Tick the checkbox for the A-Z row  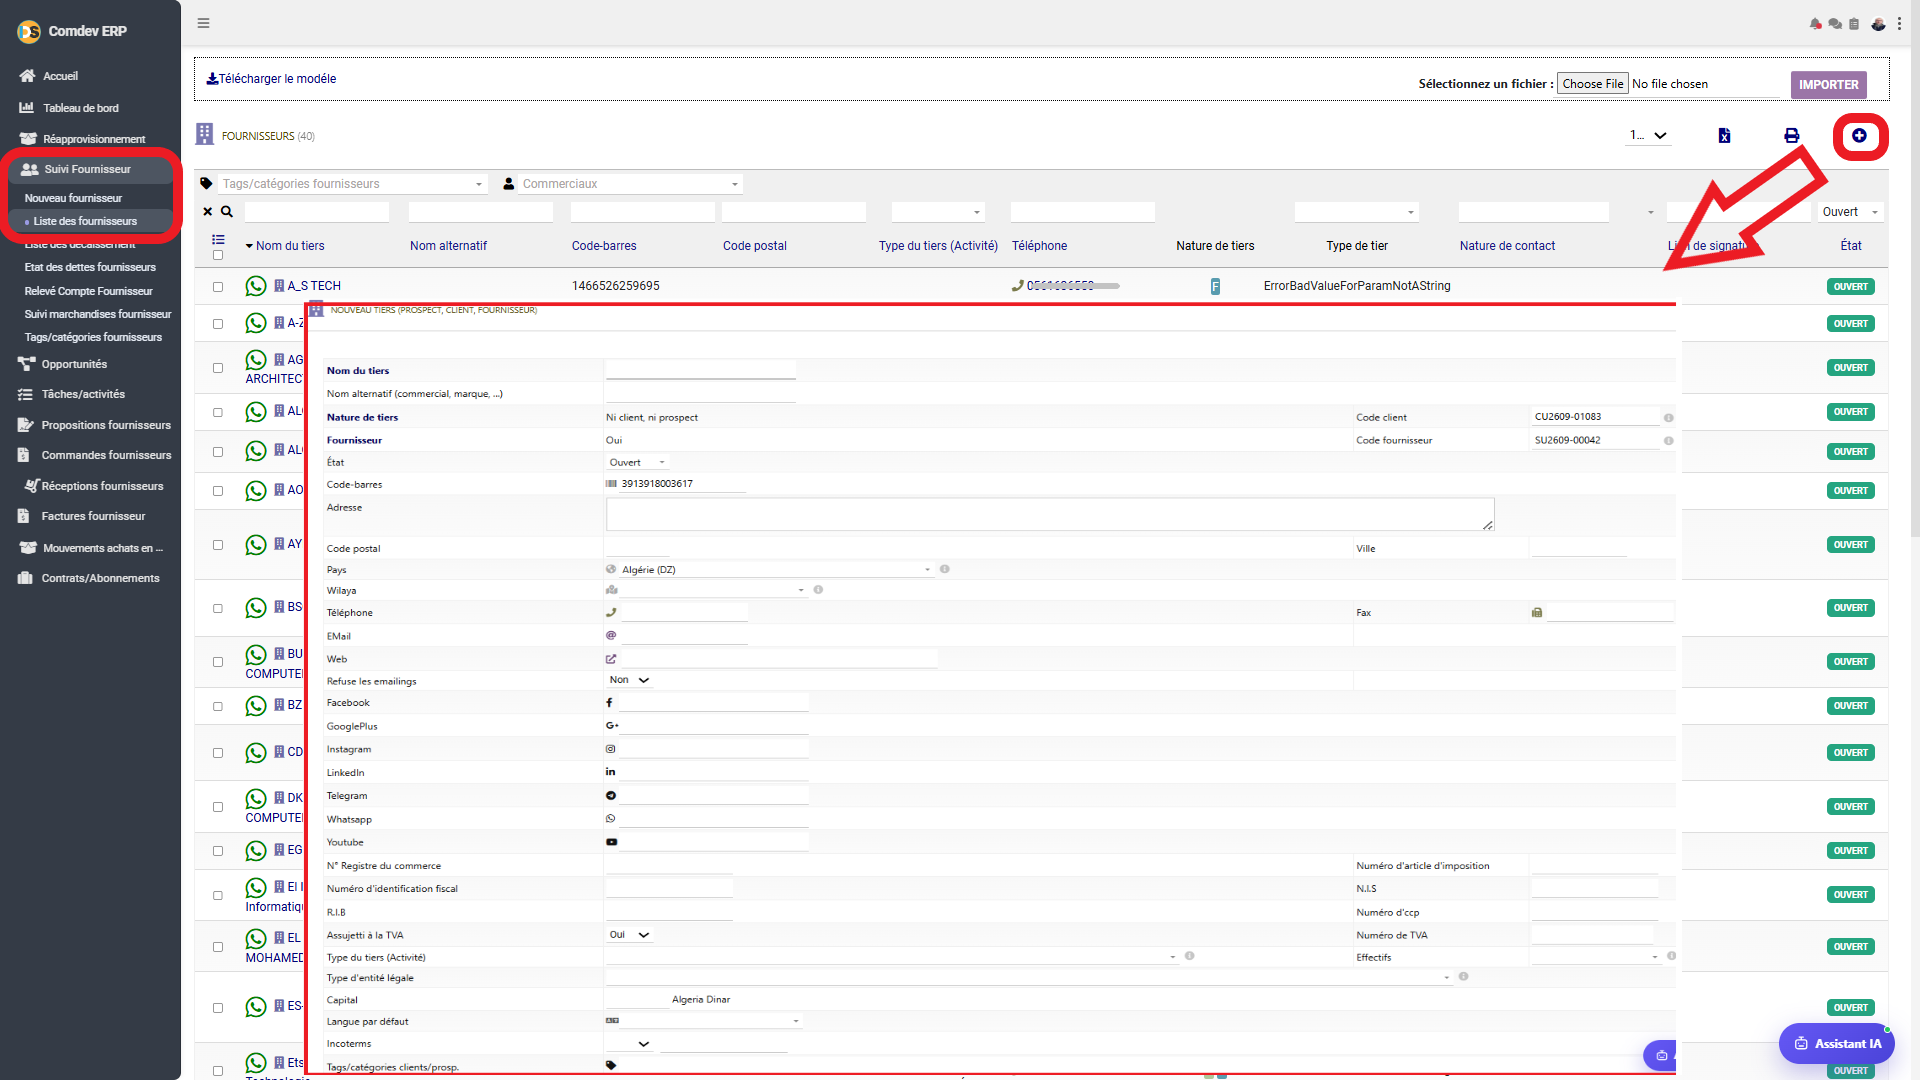point(218,324)
